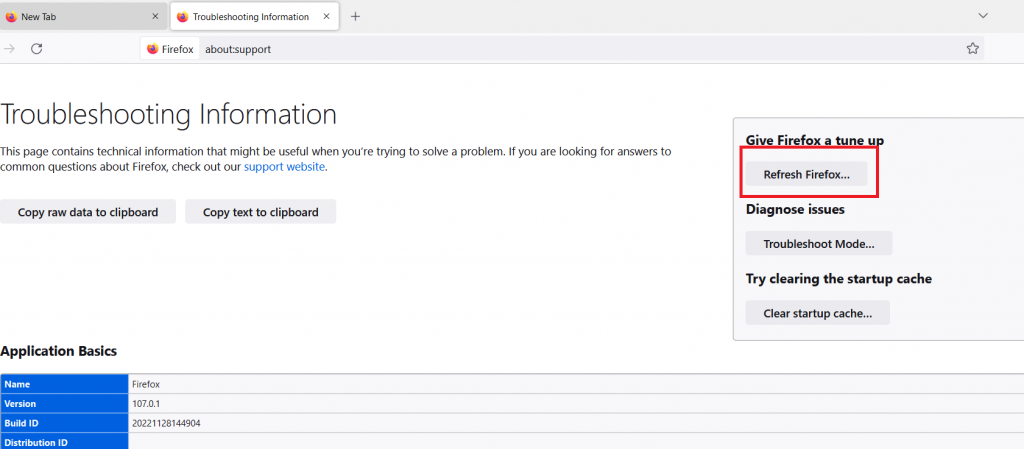Click Copy text to clipboard button
Image resolution: width=1024 pixels, height=449 pixels.
click(x=261, y=212)
